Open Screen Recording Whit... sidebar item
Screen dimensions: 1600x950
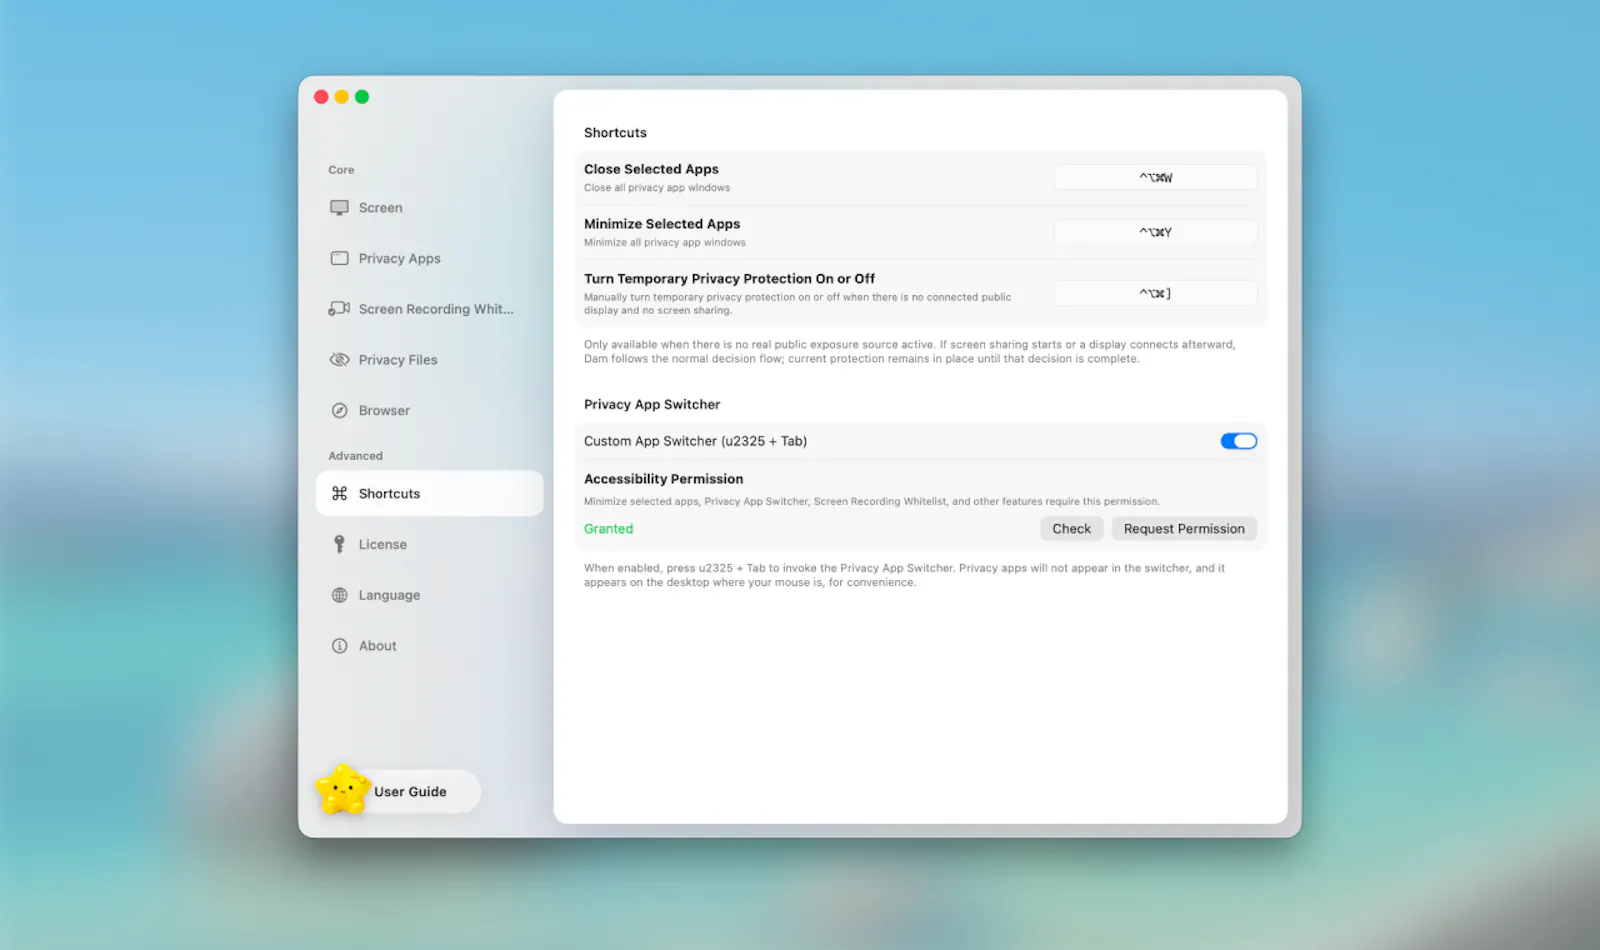(430, 309)
